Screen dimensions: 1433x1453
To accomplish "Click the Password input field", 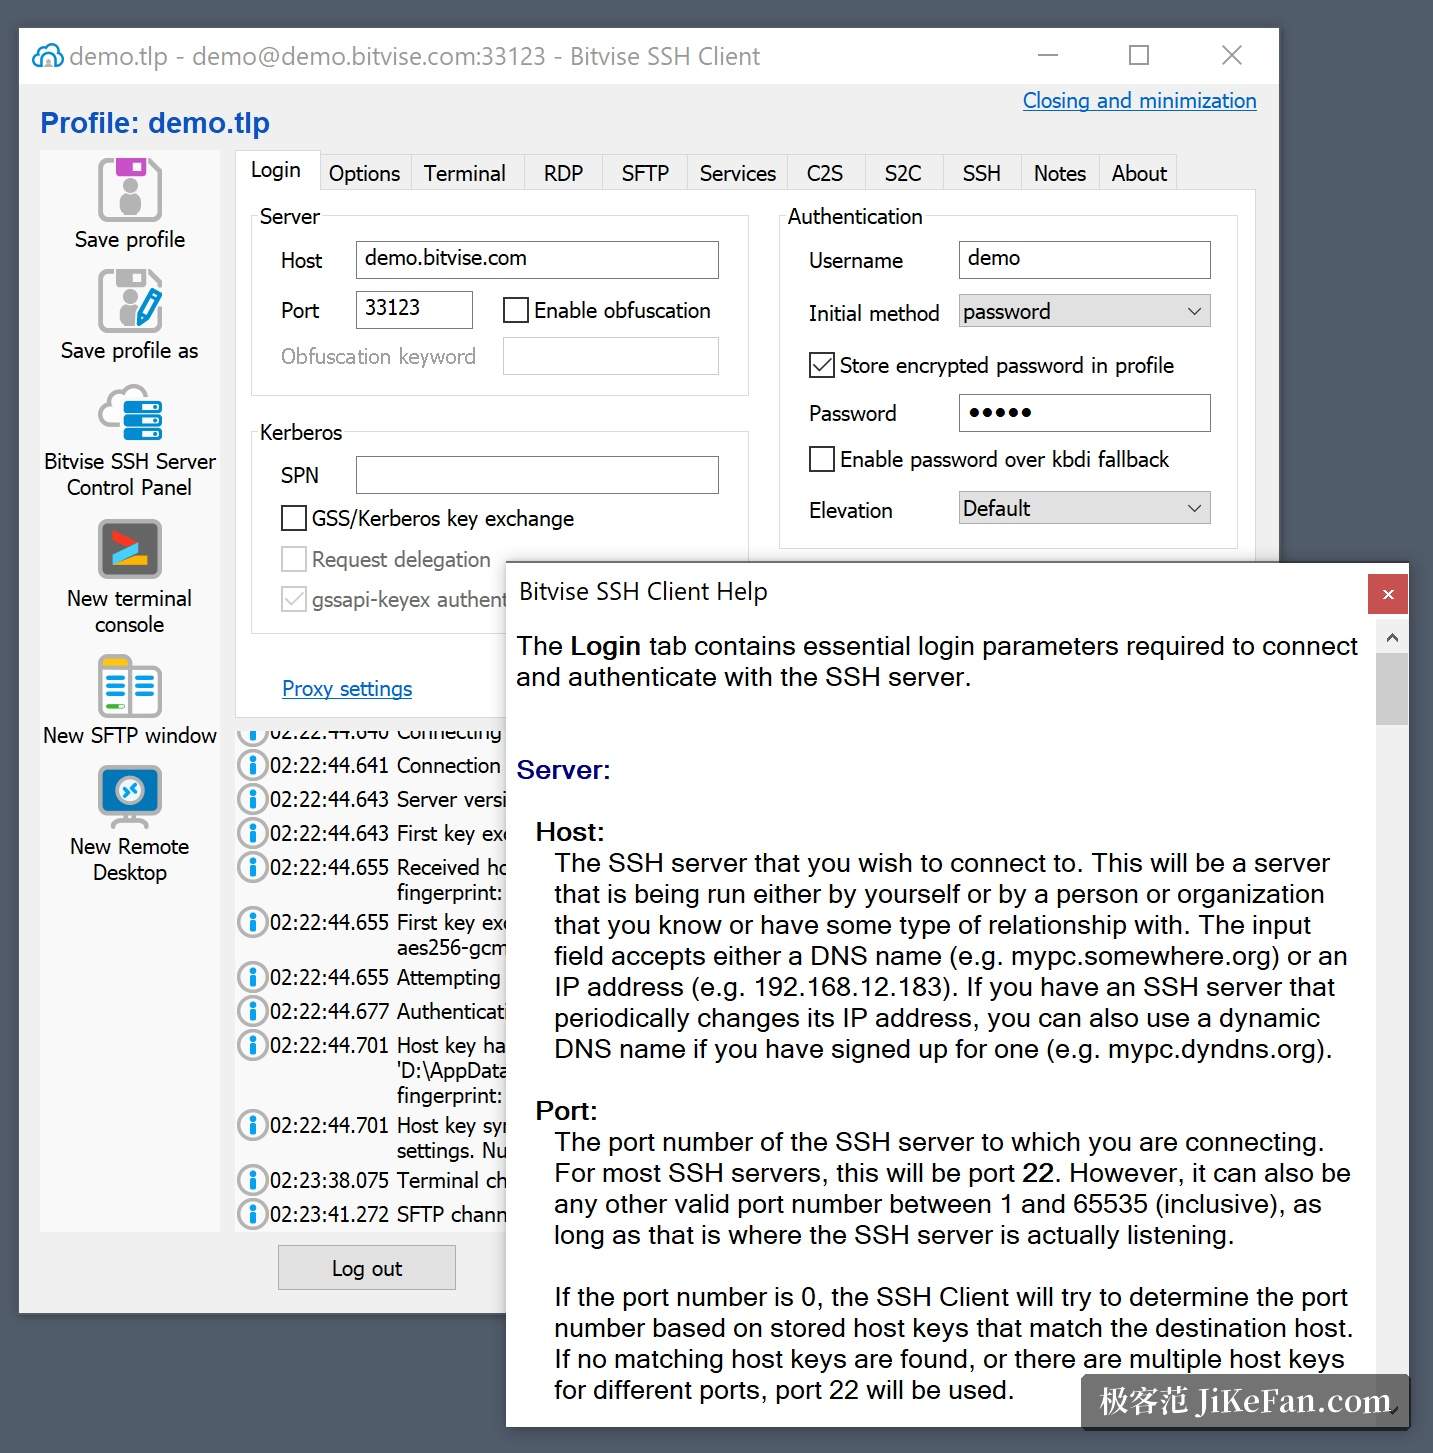I will click(1084, 412).
